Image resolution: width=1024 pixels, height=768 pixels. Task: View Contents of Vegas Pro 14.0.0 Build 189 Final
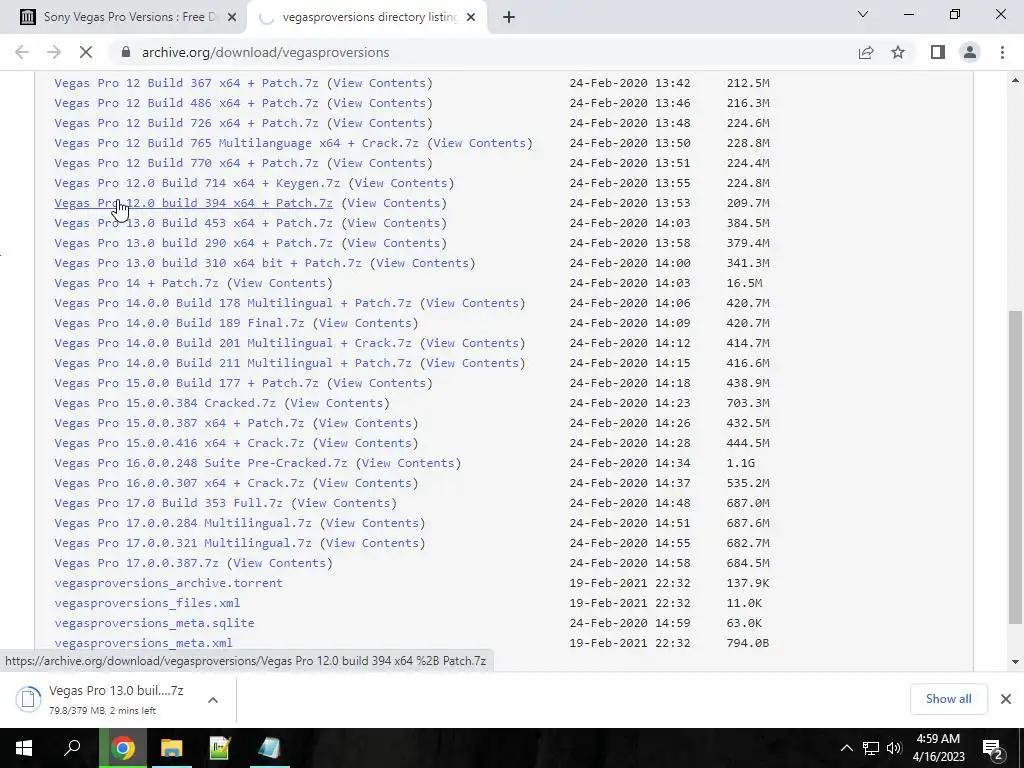(x=365, y=323)
